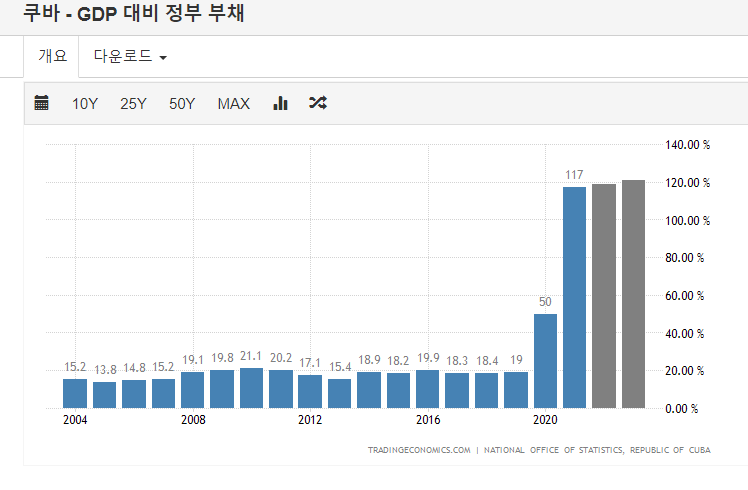Click the bar labeled 20.2
The width and height of the screenshot is (748, 490).
tap(281, 389)
